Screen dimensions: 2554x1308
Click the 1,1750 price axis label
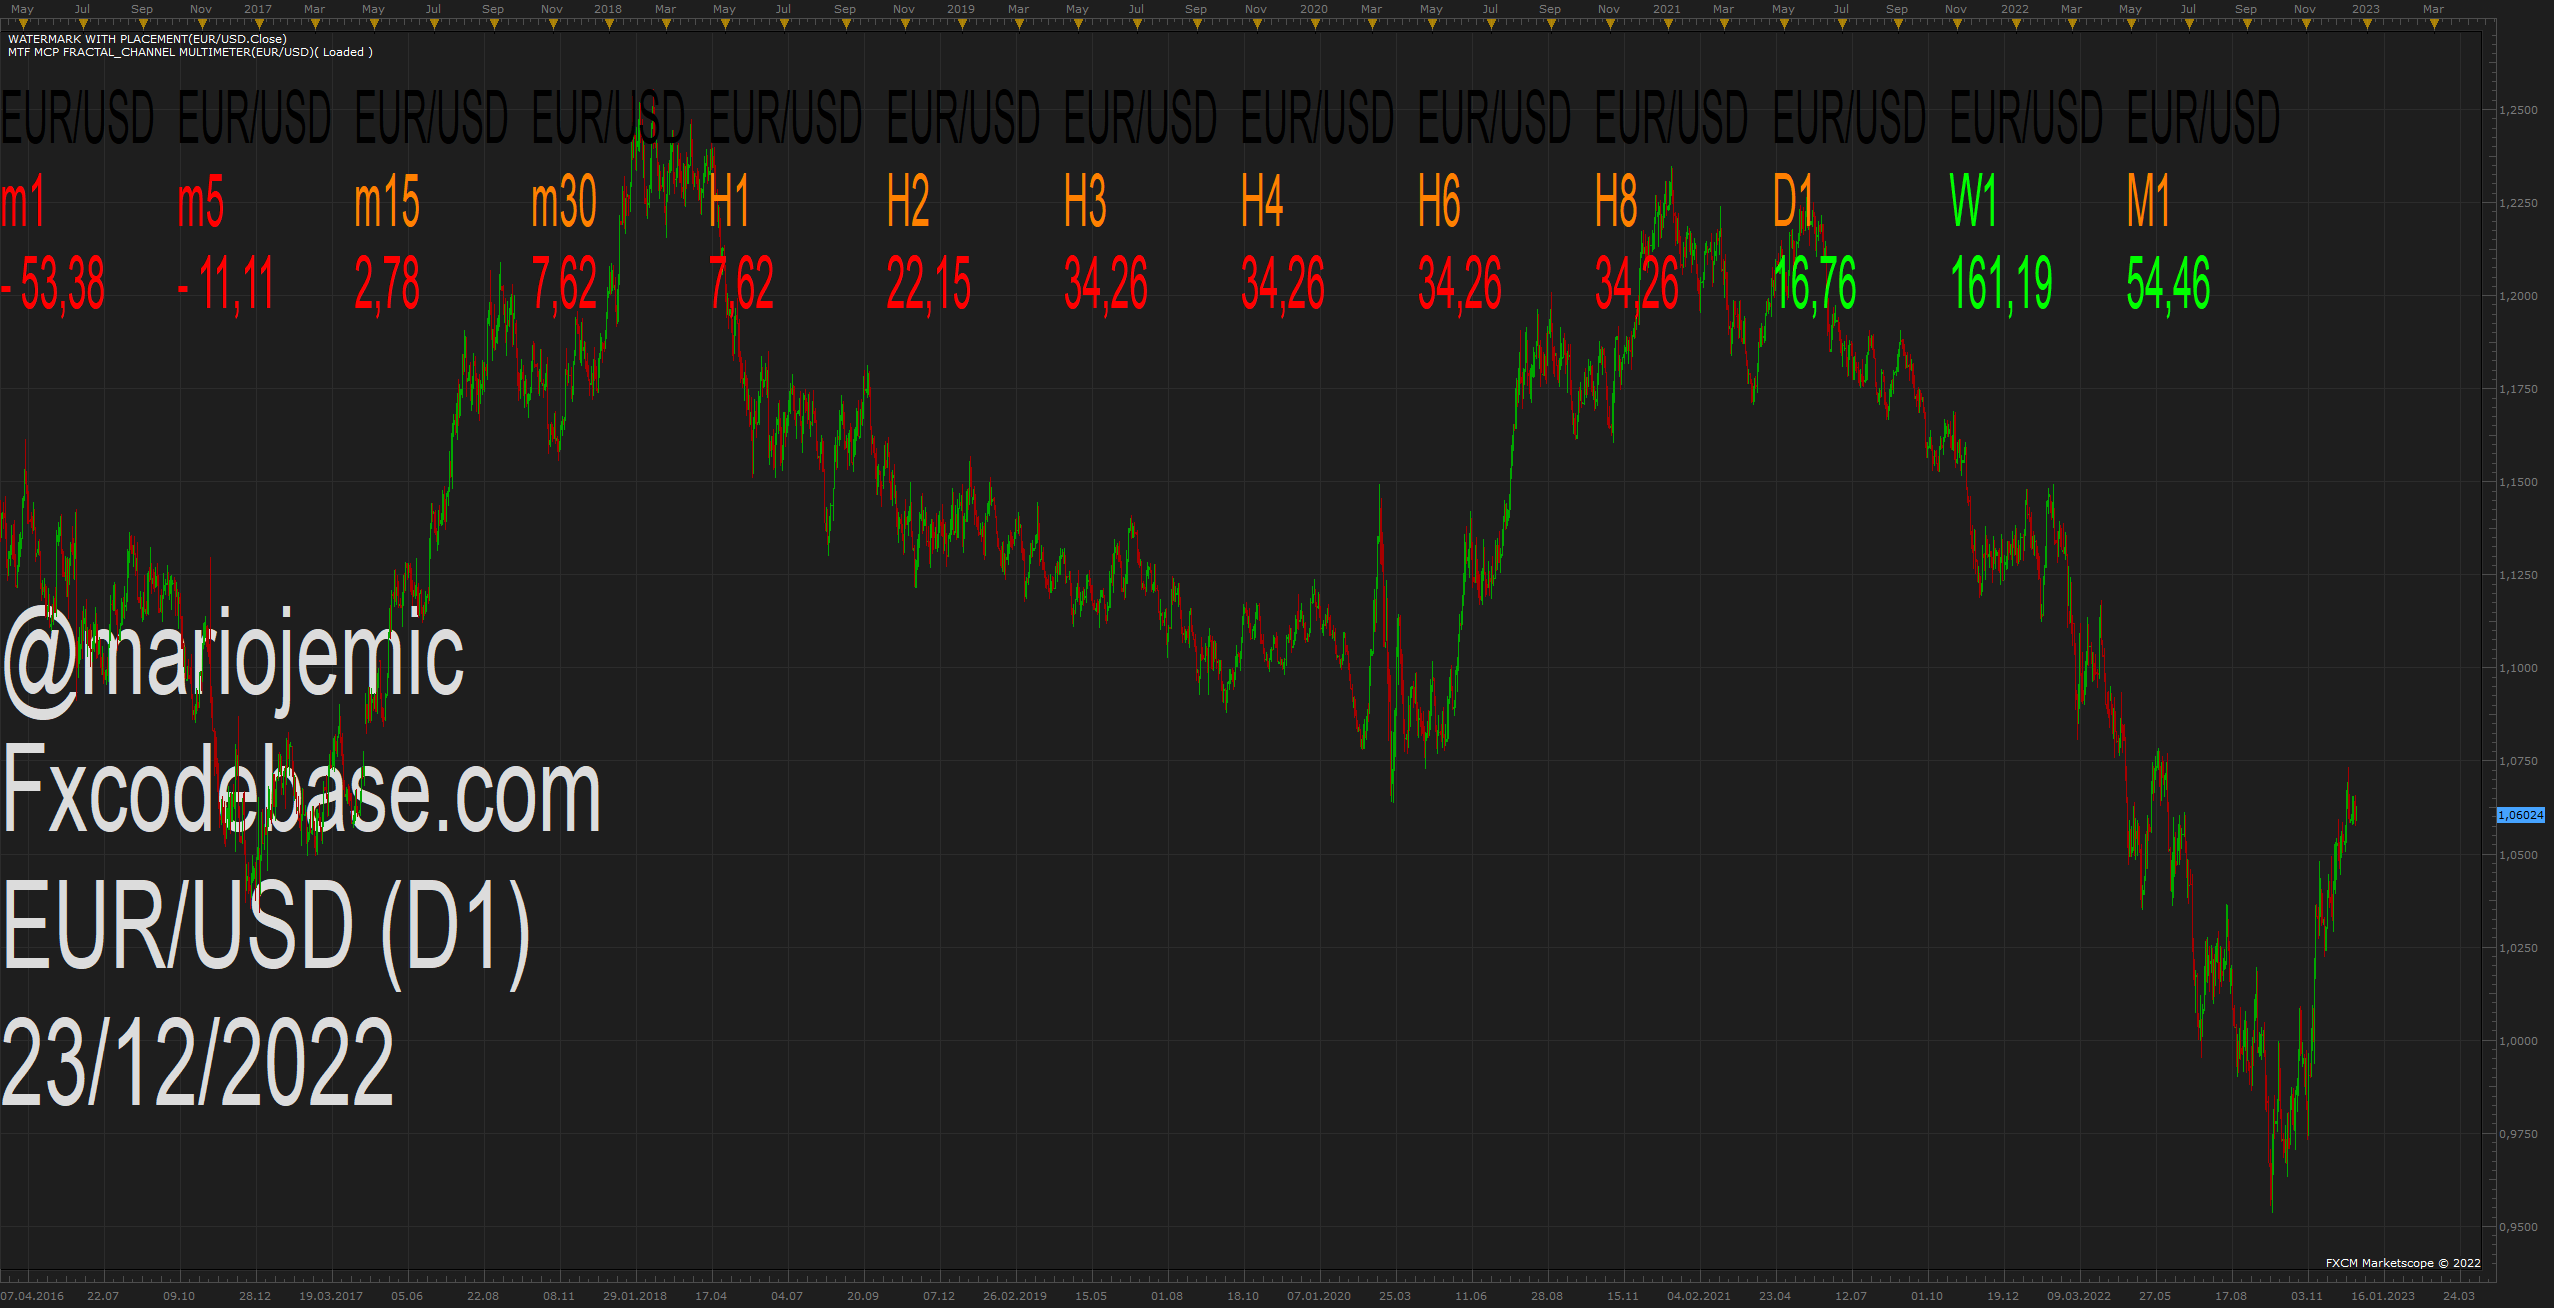2518,389
